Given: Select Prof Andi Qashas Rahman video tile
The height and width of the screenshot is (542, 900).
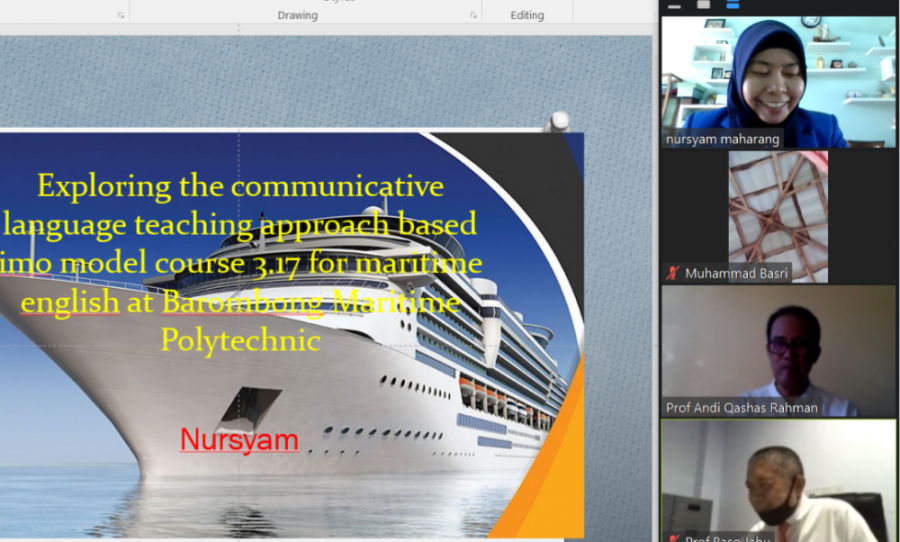Looking at the screenshot, I should 778,351.
